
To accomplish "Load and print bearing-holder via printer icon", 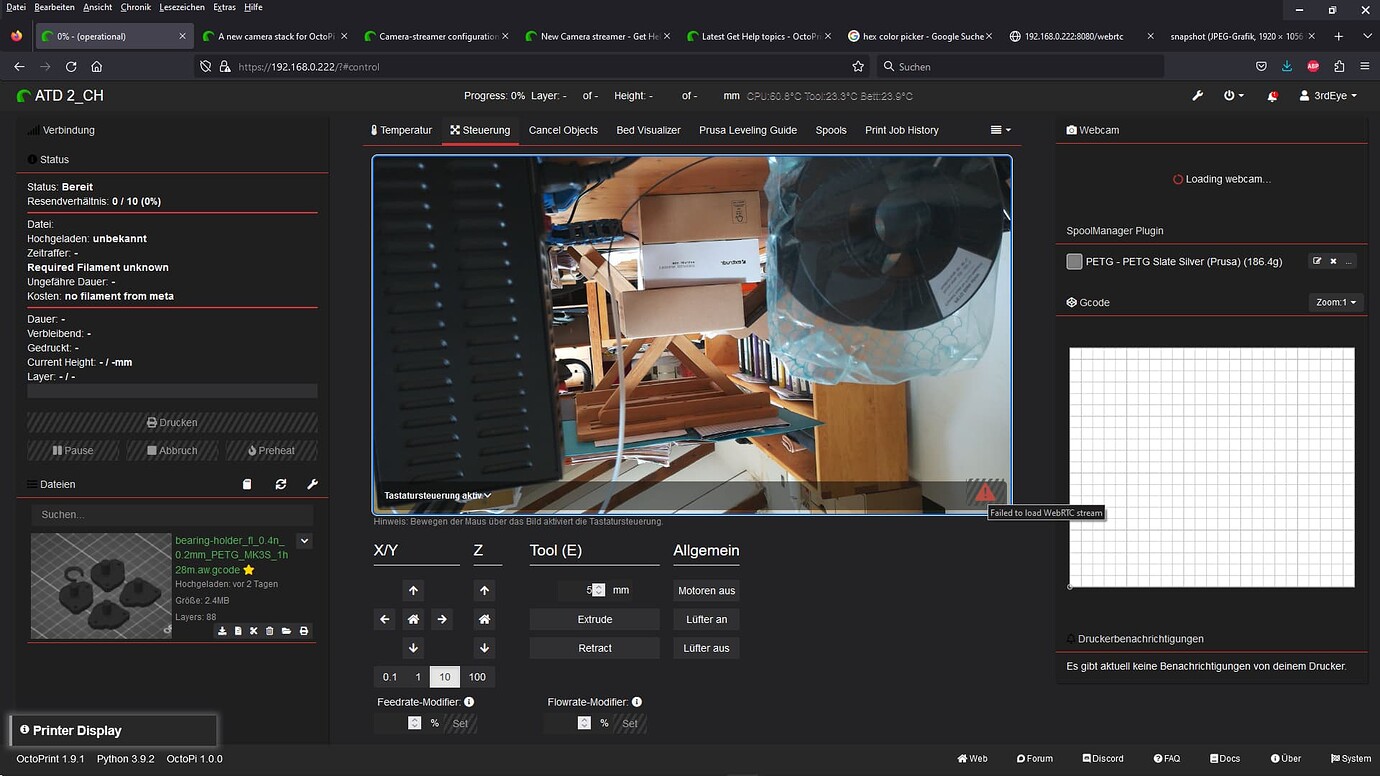I will pos(304,631).
